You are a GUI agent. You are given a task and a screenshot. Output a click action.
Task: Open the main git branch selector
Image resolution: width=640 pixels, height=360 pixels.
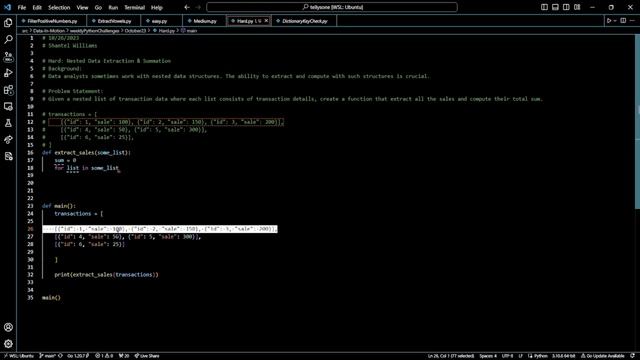pyautogui.click(x=47, y=356)
